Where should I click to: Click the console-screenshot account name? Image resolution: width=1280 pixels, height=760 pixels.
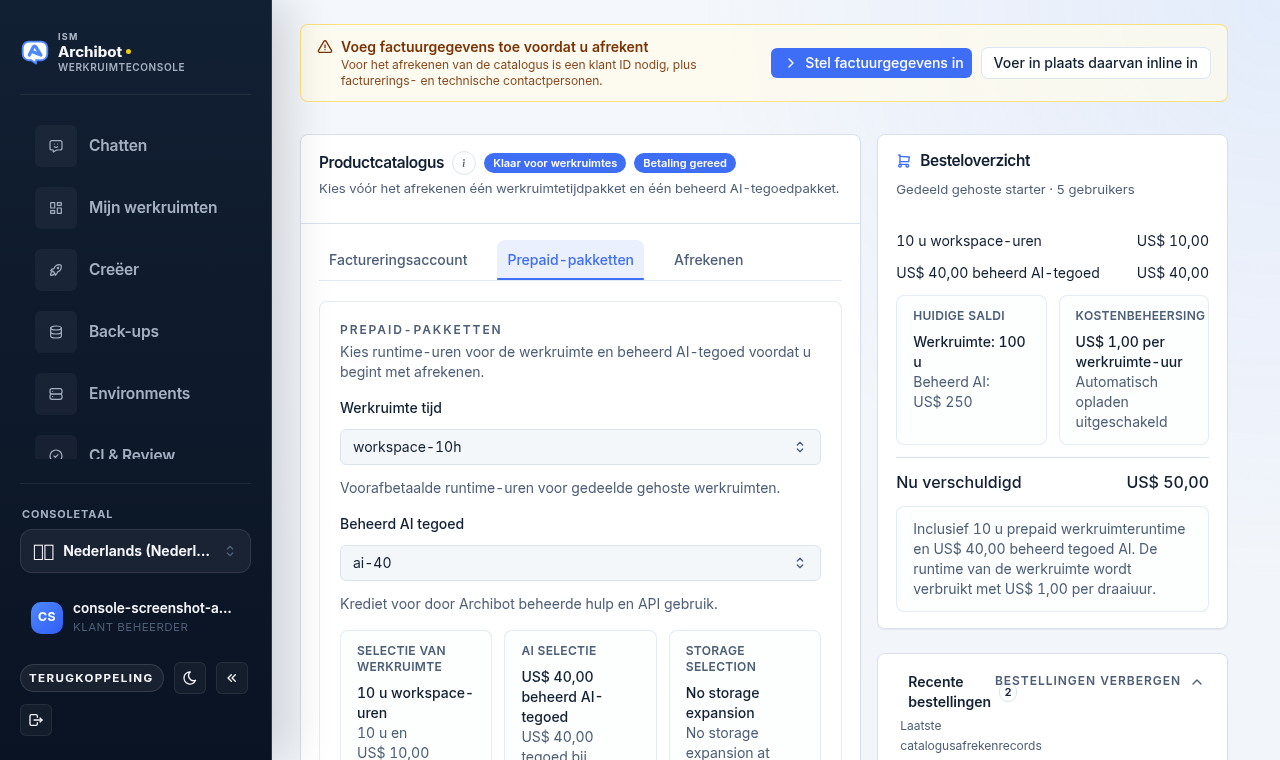(152, 608)
